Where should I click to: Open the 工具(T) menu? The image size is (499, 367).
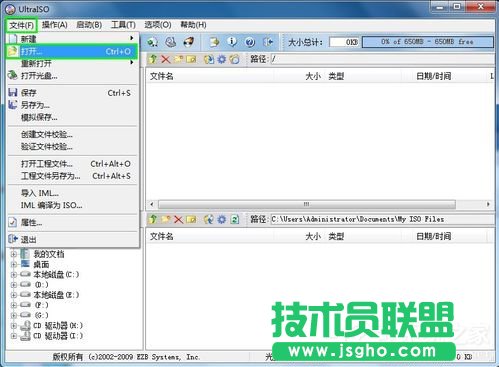click(123, 25)
